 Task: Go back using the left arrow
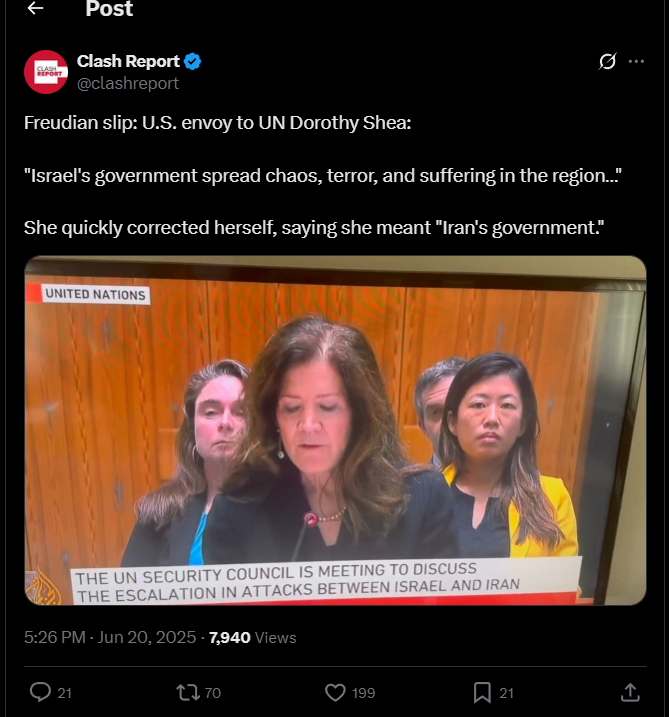point(35,8)
